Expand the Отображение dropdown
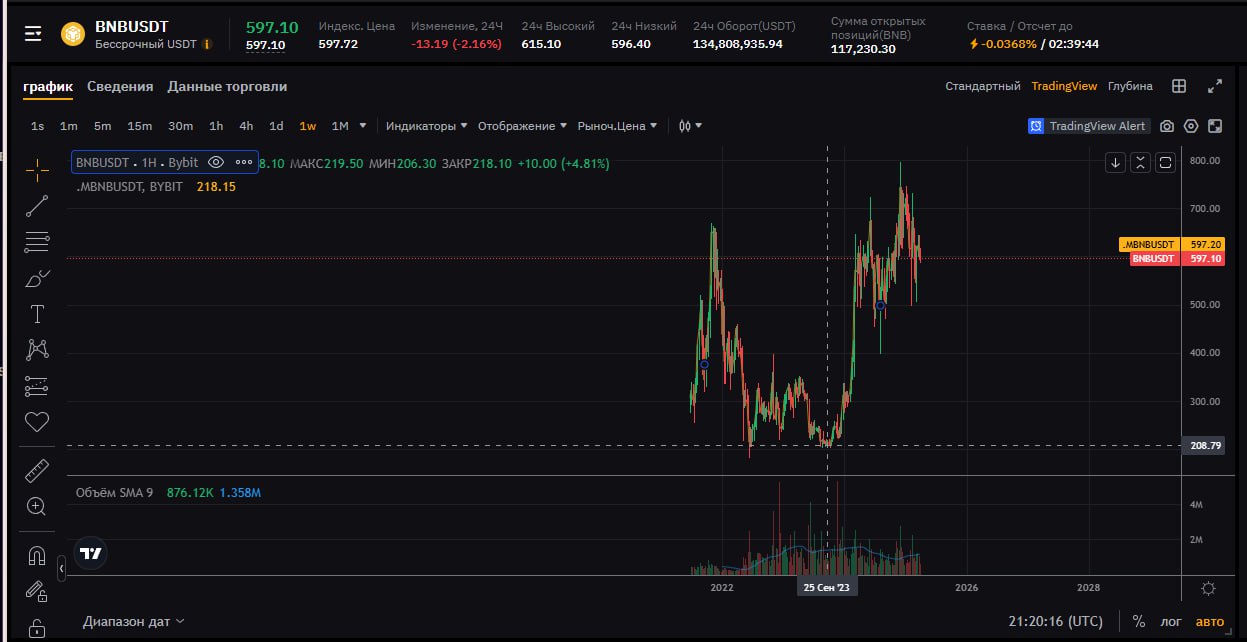Screen dimensions: 1247x642 (522, 126)
